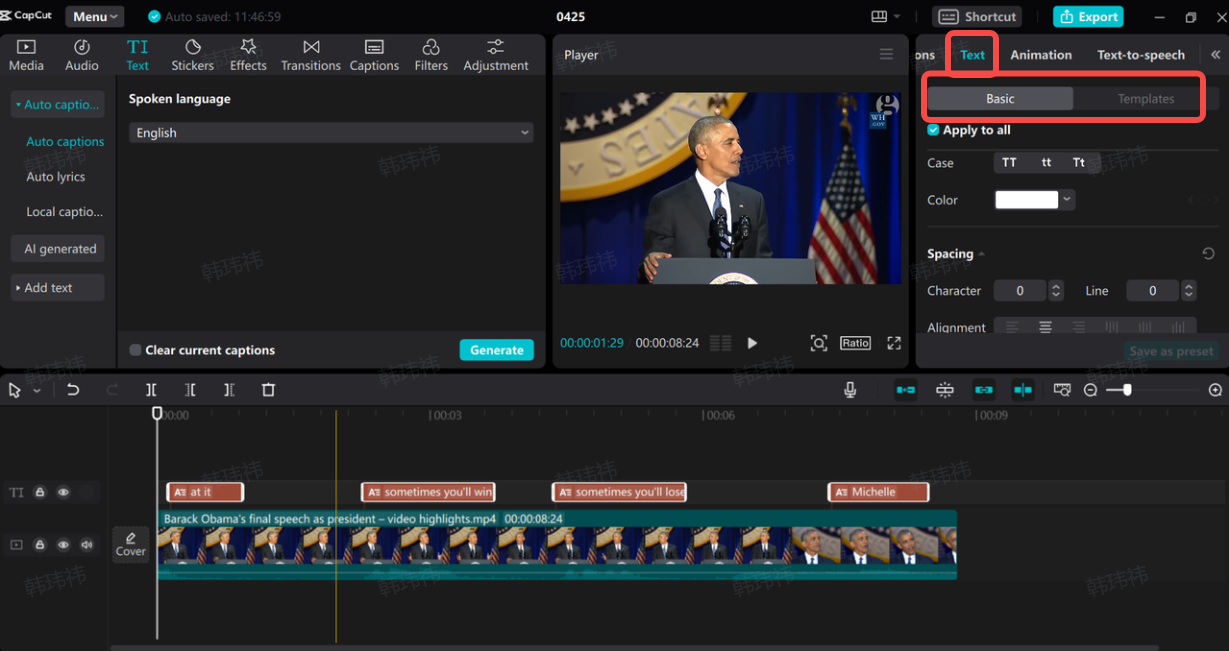Select Local captions in sidebar
The width and height of the screenshot is (1229, 651).
[x=64, y=211]
